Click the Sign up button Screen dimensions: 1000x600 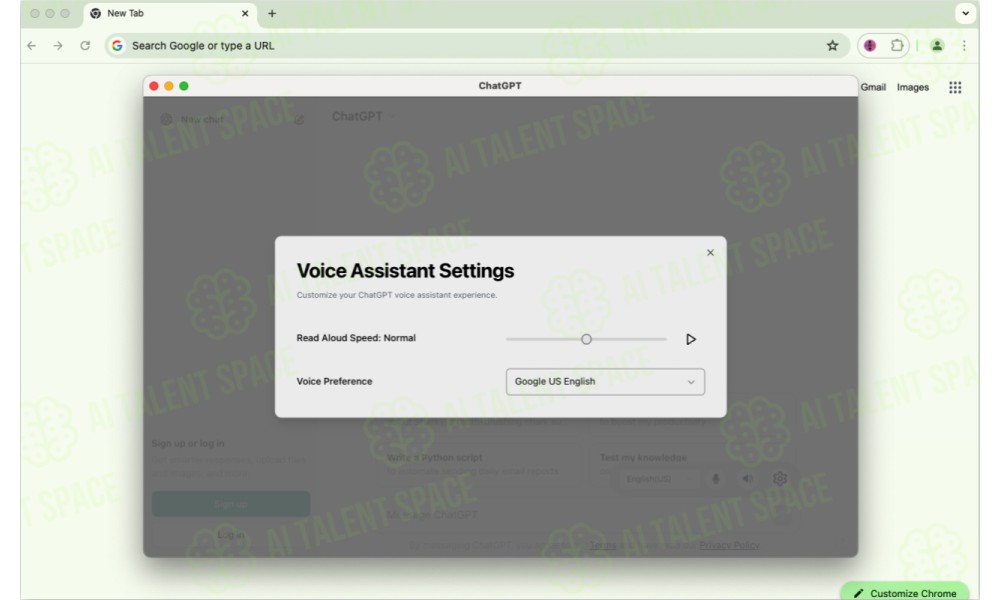pyautogui.click(x=230, y=504)
